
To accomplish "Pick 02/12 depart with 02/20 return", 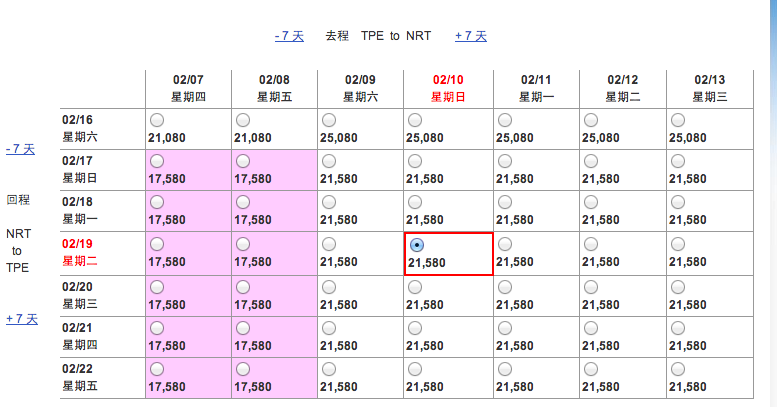I will click(x=591, y=287).
